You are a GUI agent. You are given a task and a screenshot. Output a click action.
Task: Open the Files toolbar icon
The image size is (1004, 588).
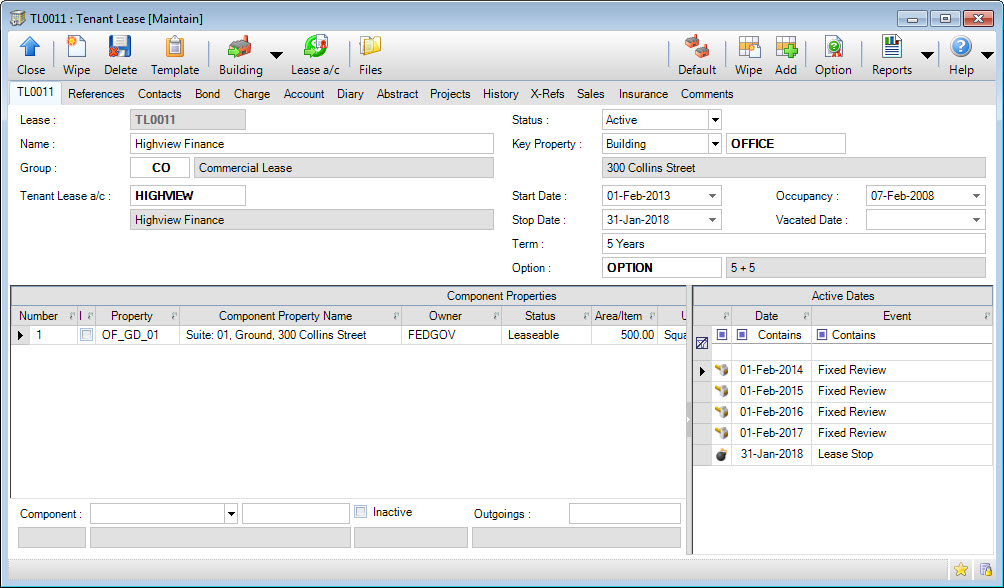tap(370, 47)
